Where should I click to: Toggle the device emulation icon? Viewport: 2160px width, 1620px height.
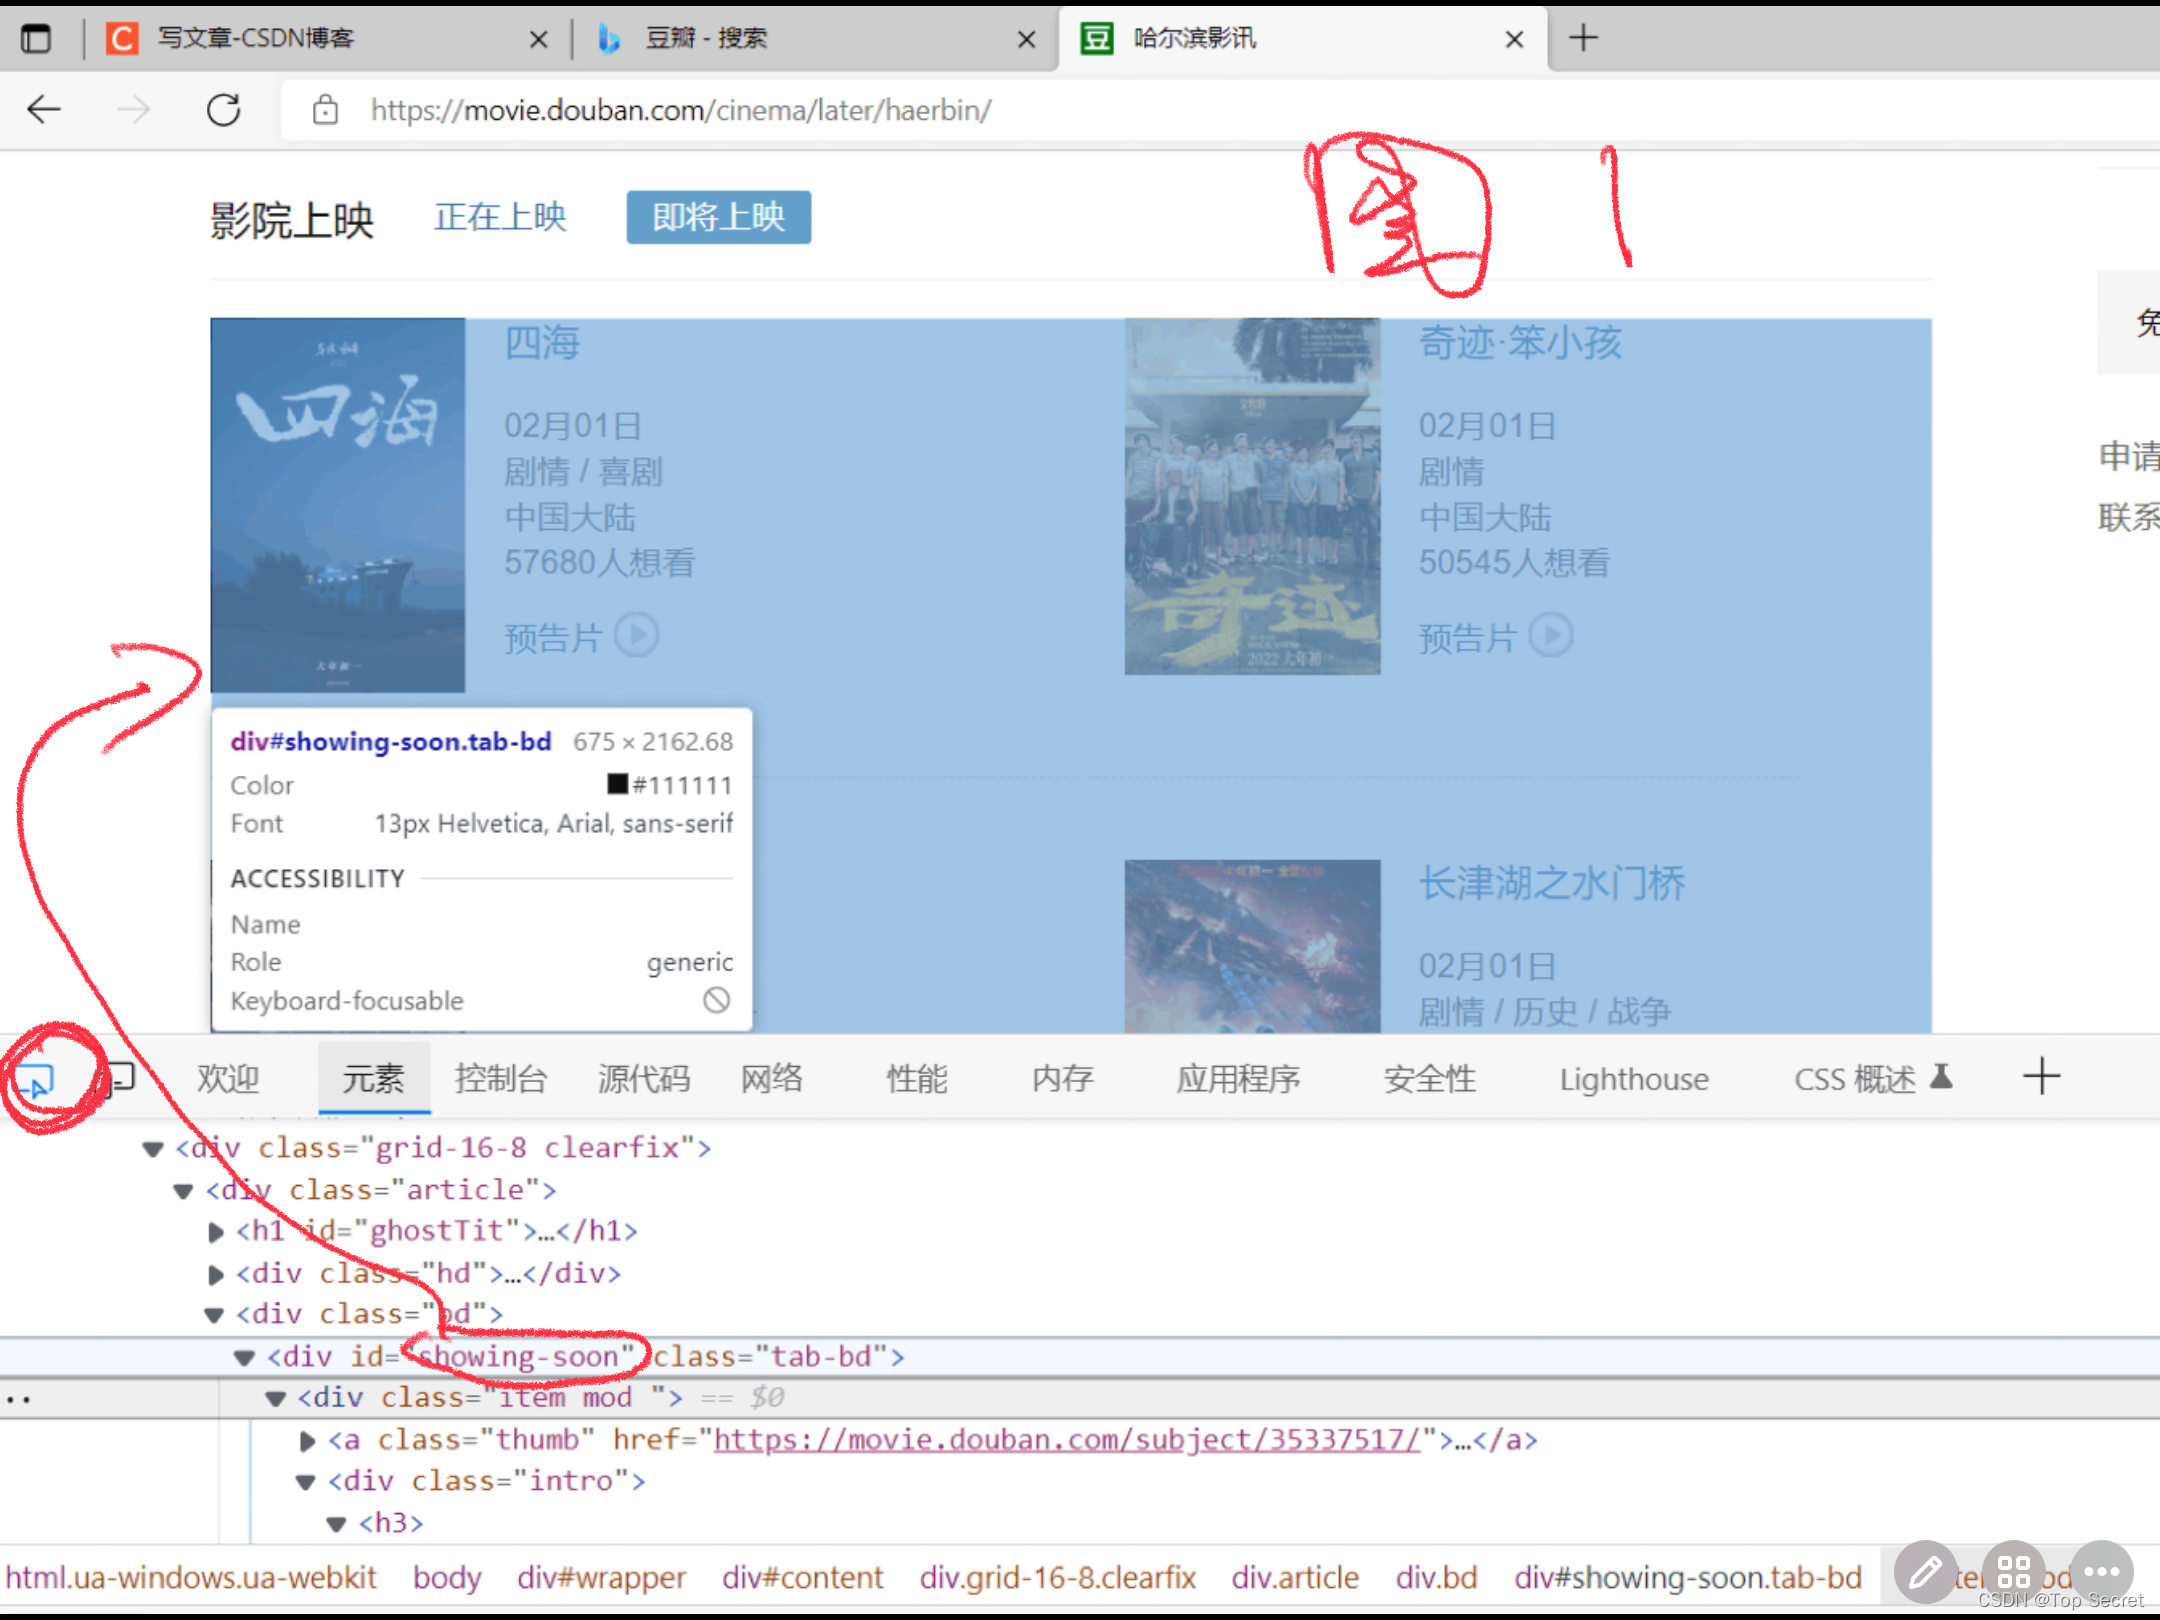click(x=118, y=1078)
